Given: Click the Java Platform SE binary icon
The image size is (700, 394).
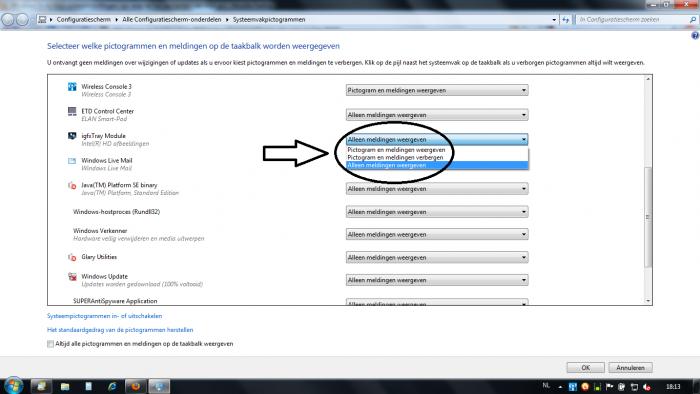Looking at the screenshot, I should point(72,185).
